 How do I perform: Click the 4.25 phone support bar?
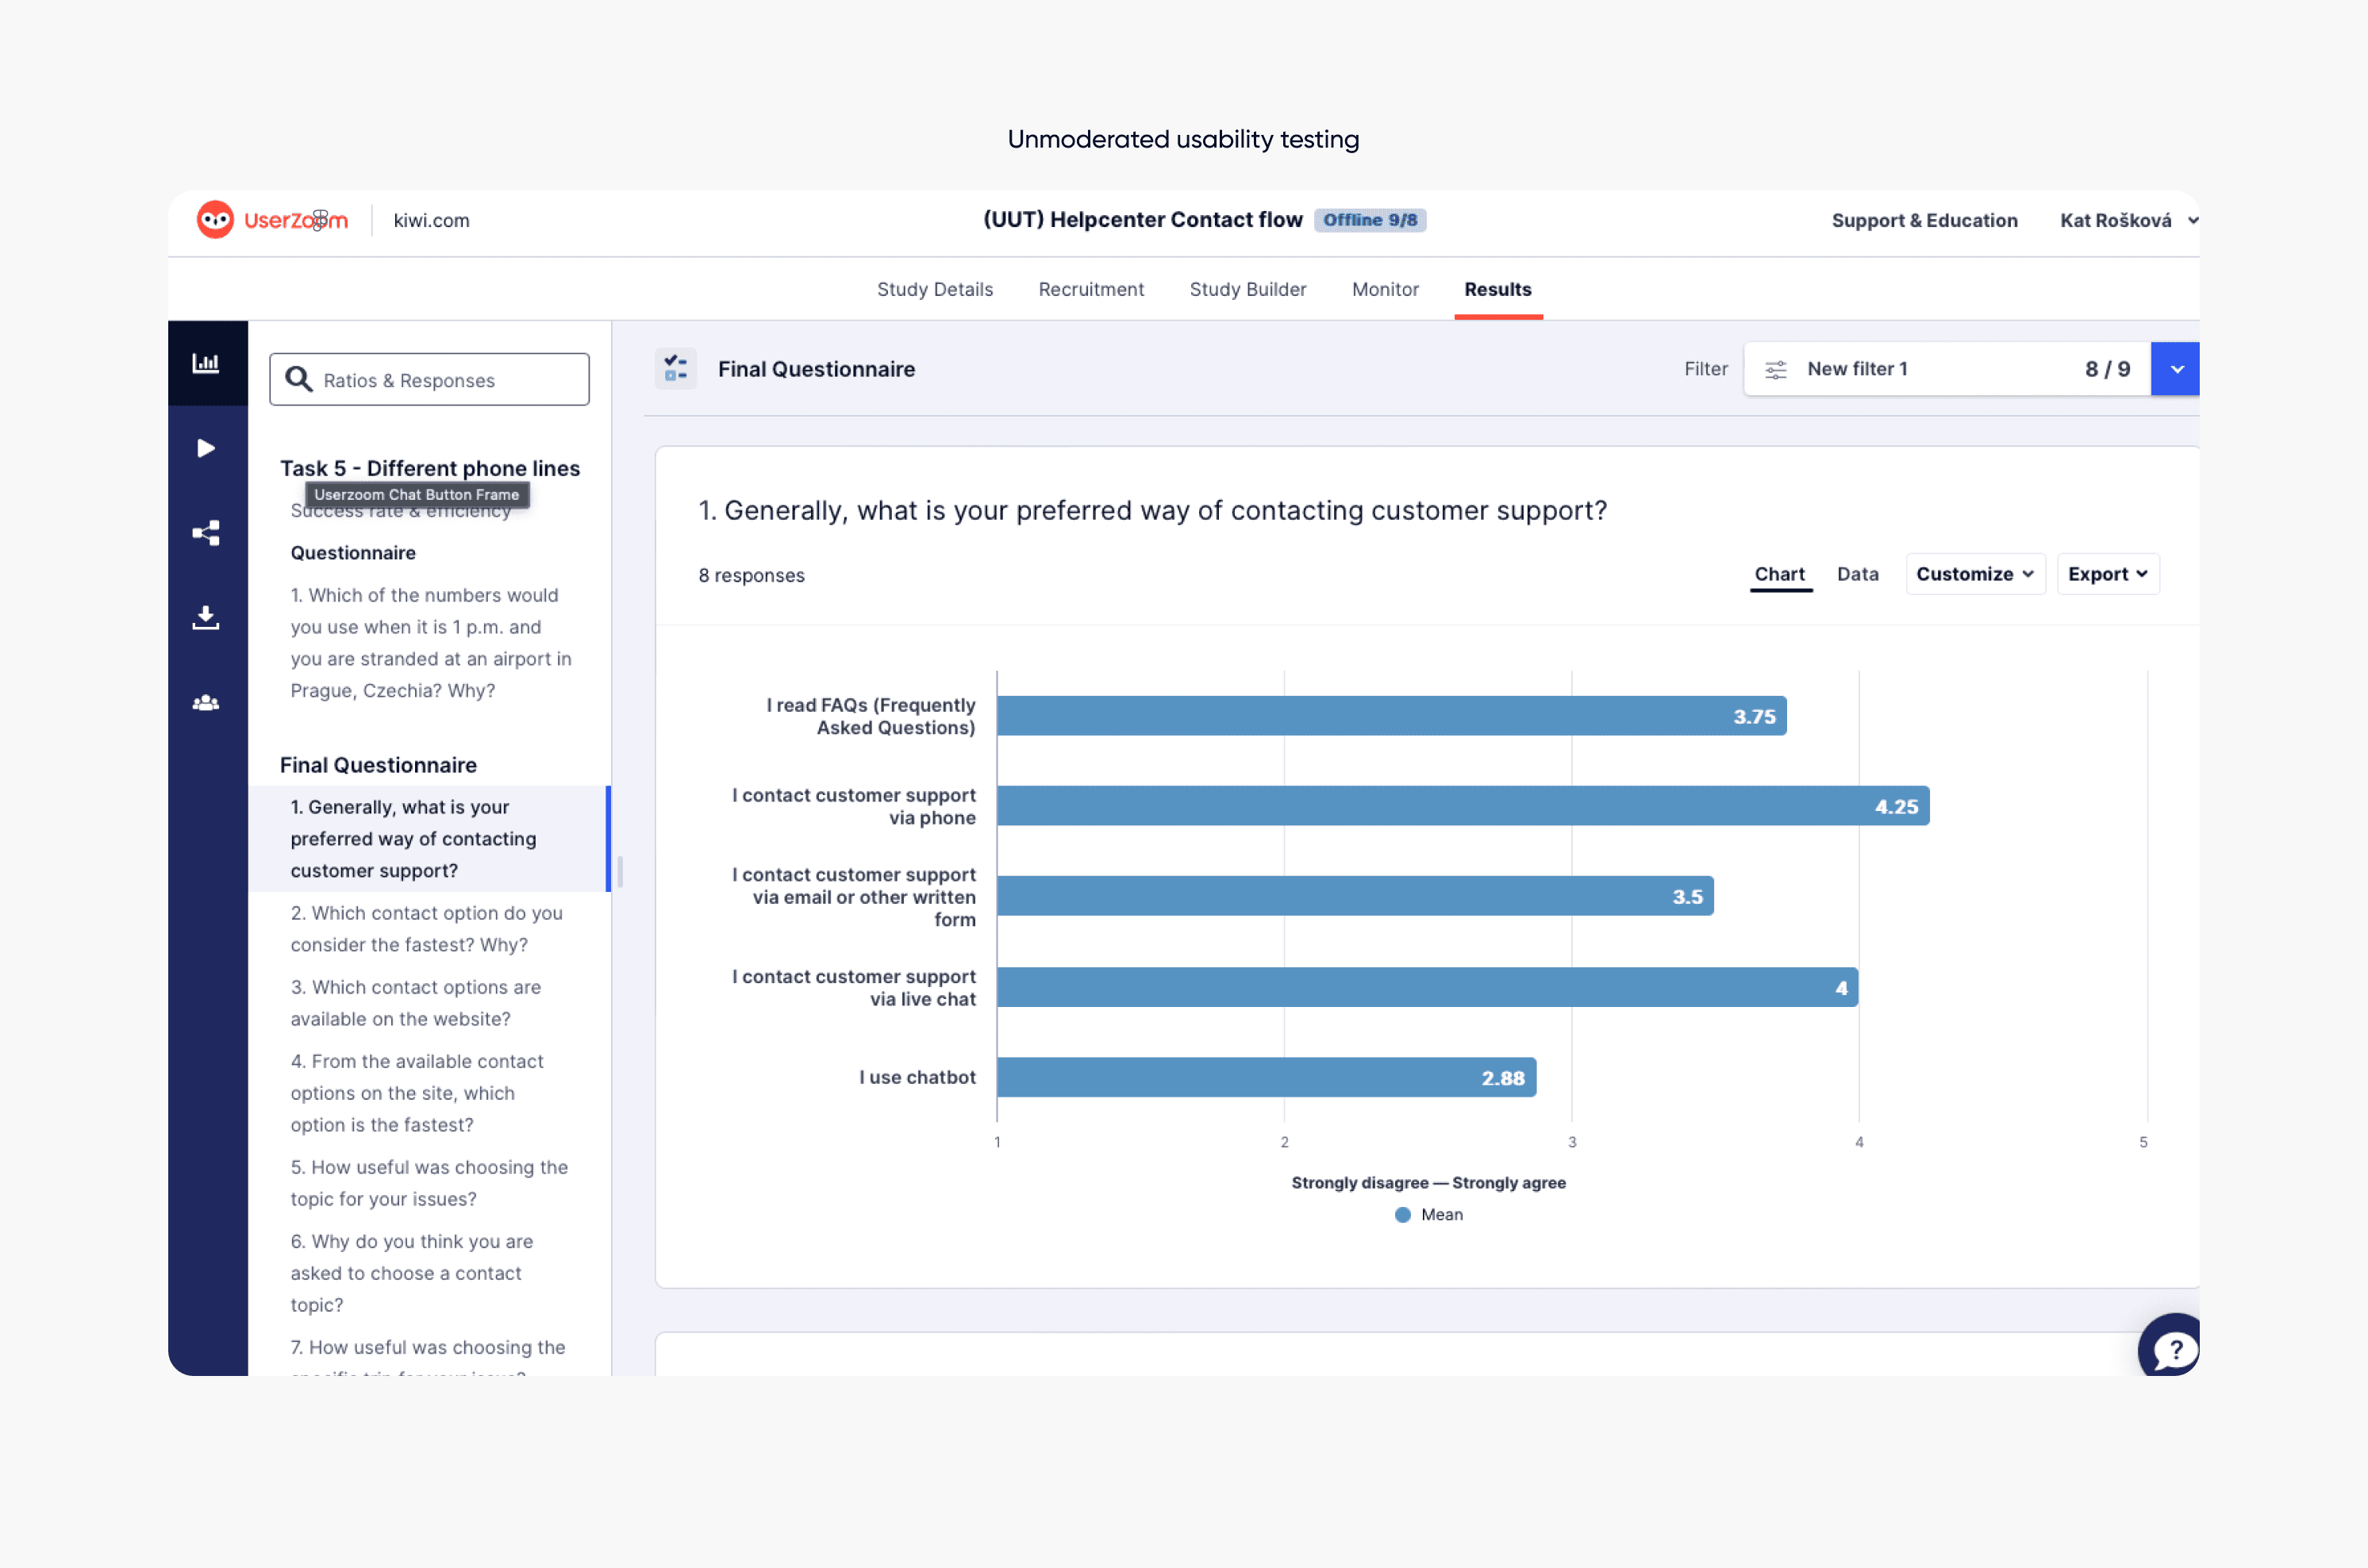1462,806
